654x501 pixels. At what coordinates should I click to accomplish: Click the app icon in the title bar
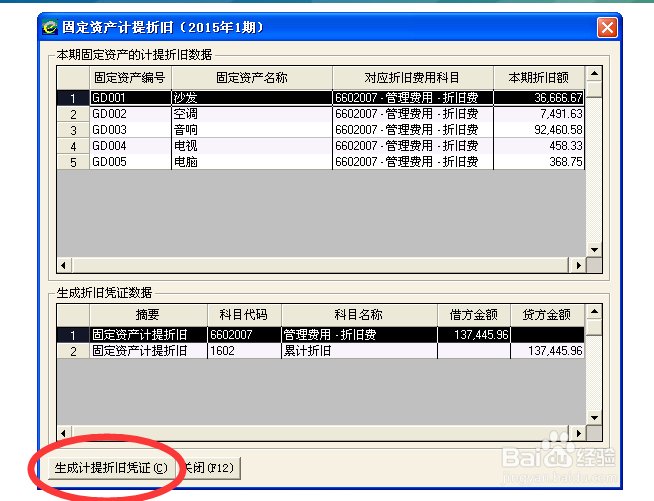50,28
